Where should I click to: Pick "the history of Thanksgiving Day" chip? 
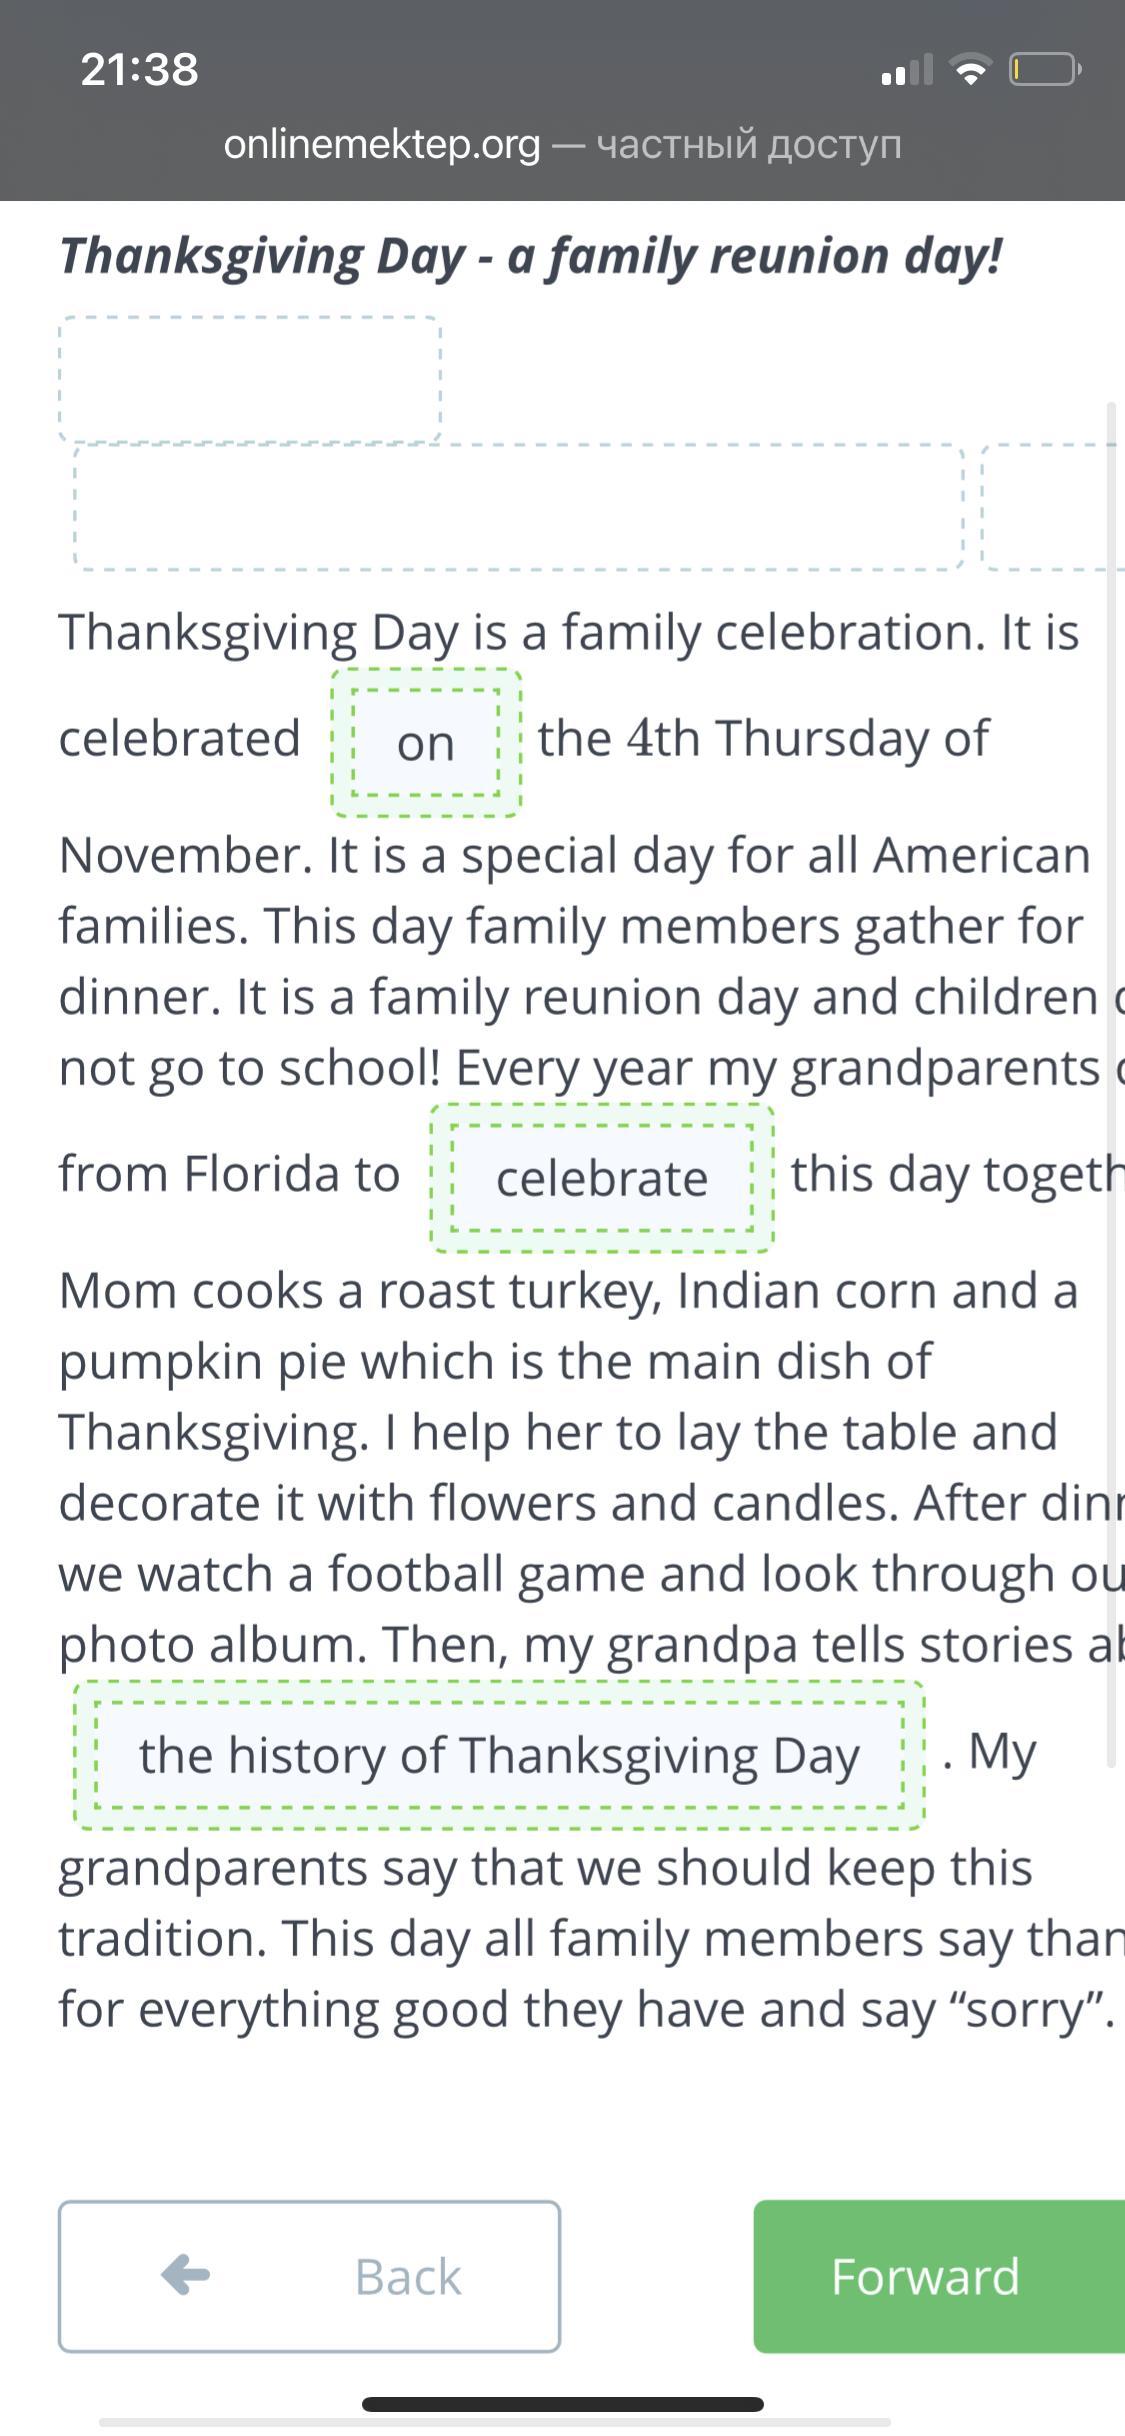click(x=499, y=1755)
